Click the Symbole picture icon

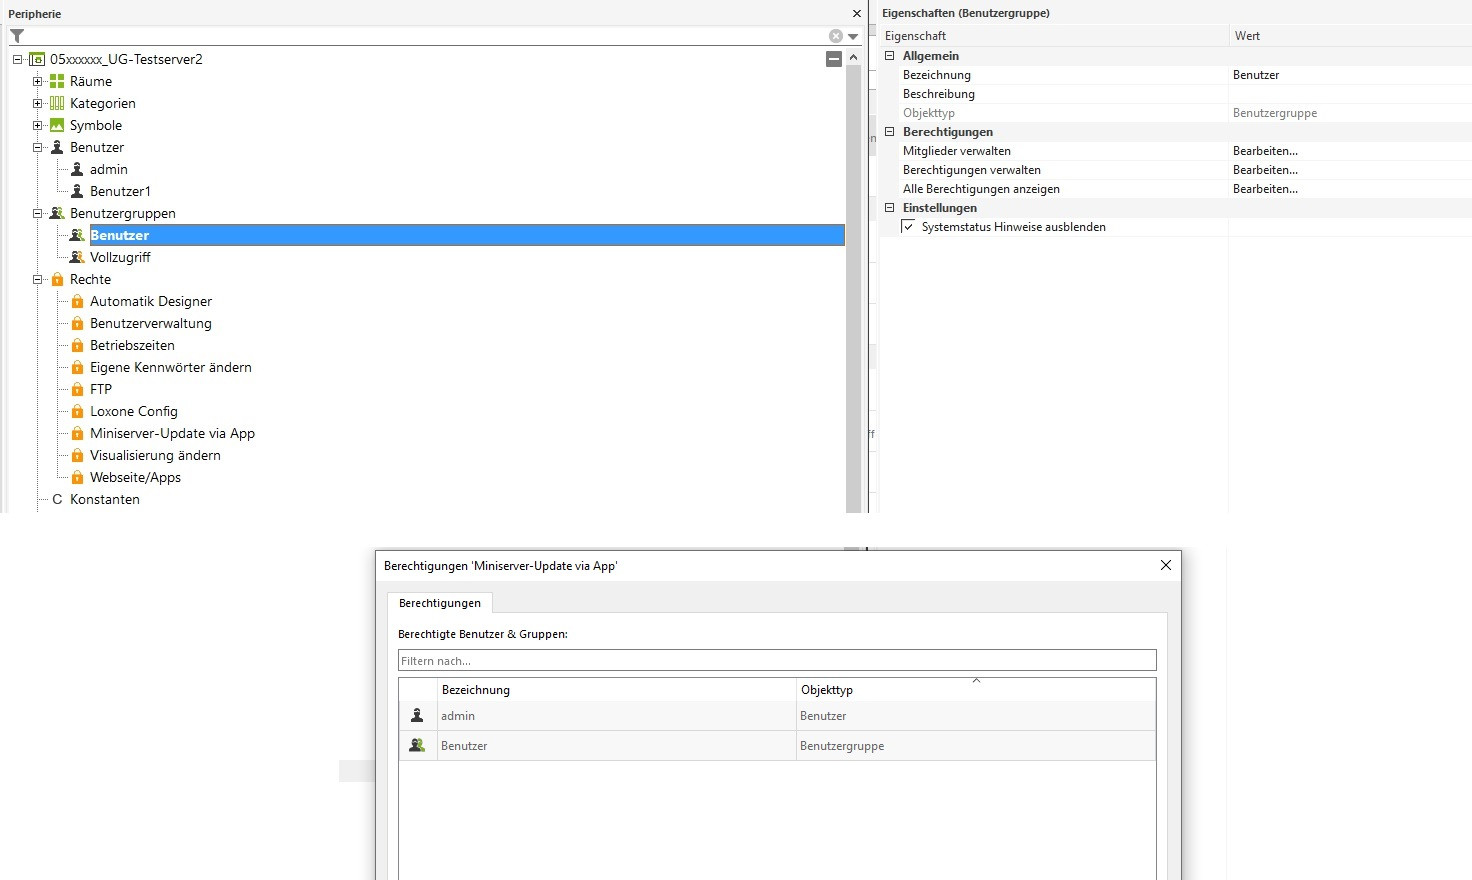click(57, 125)
